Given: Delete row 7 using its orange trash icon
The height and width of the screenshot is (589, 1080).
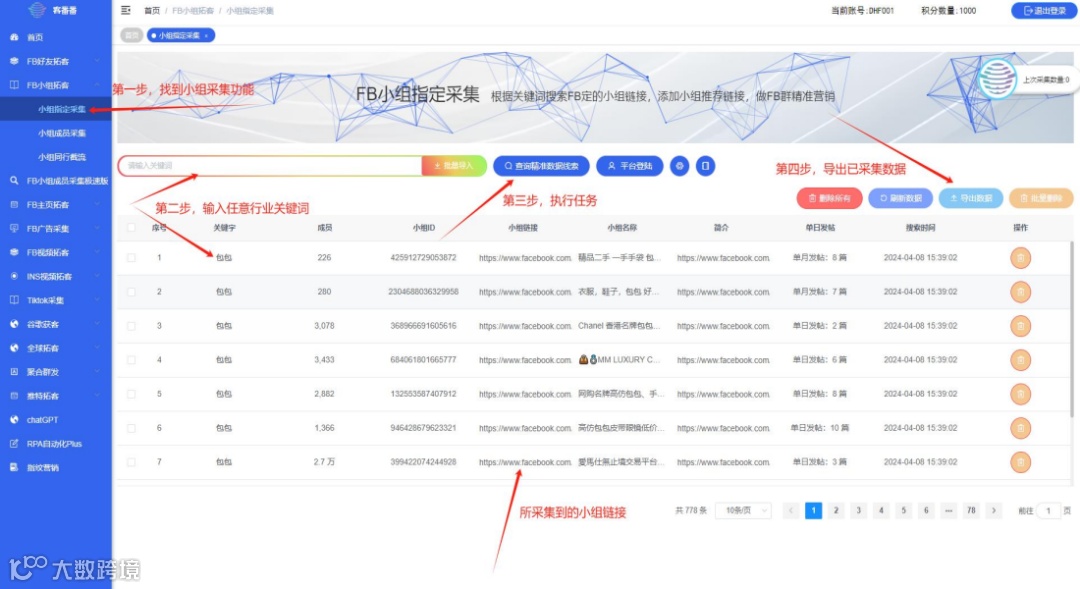Looking at the screenshot, I should [1020, 462].
